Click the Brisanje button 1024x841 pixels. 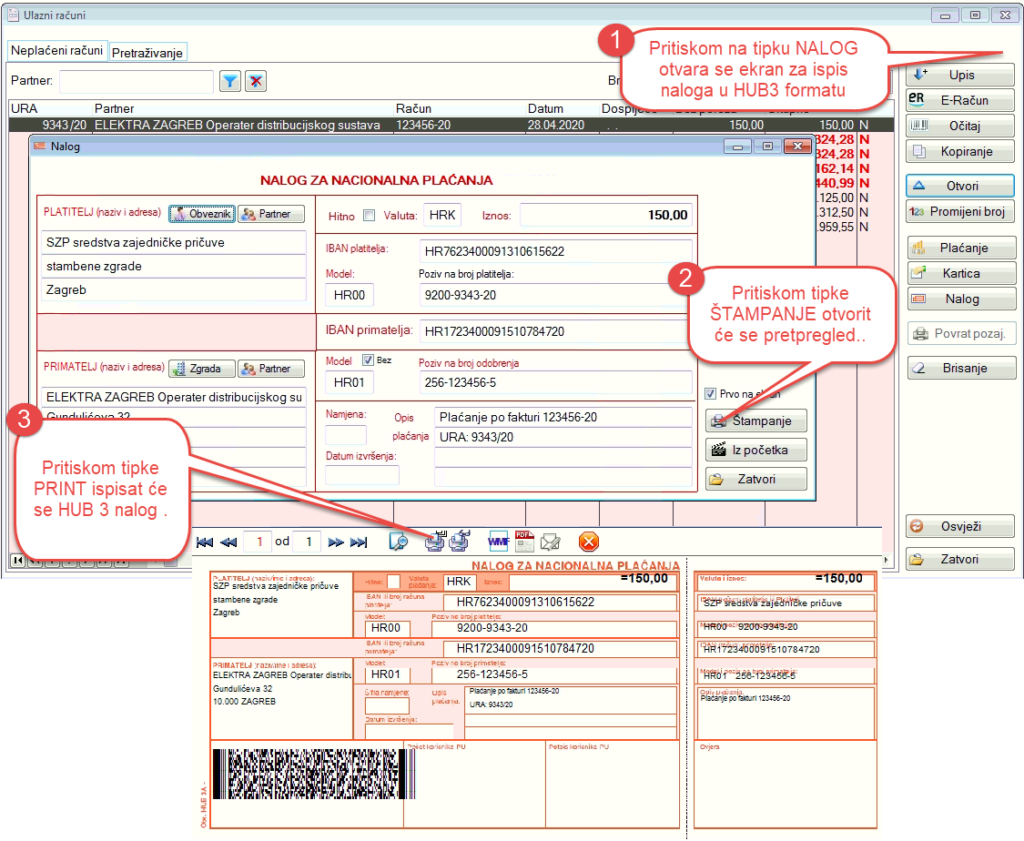click(961, 368)
